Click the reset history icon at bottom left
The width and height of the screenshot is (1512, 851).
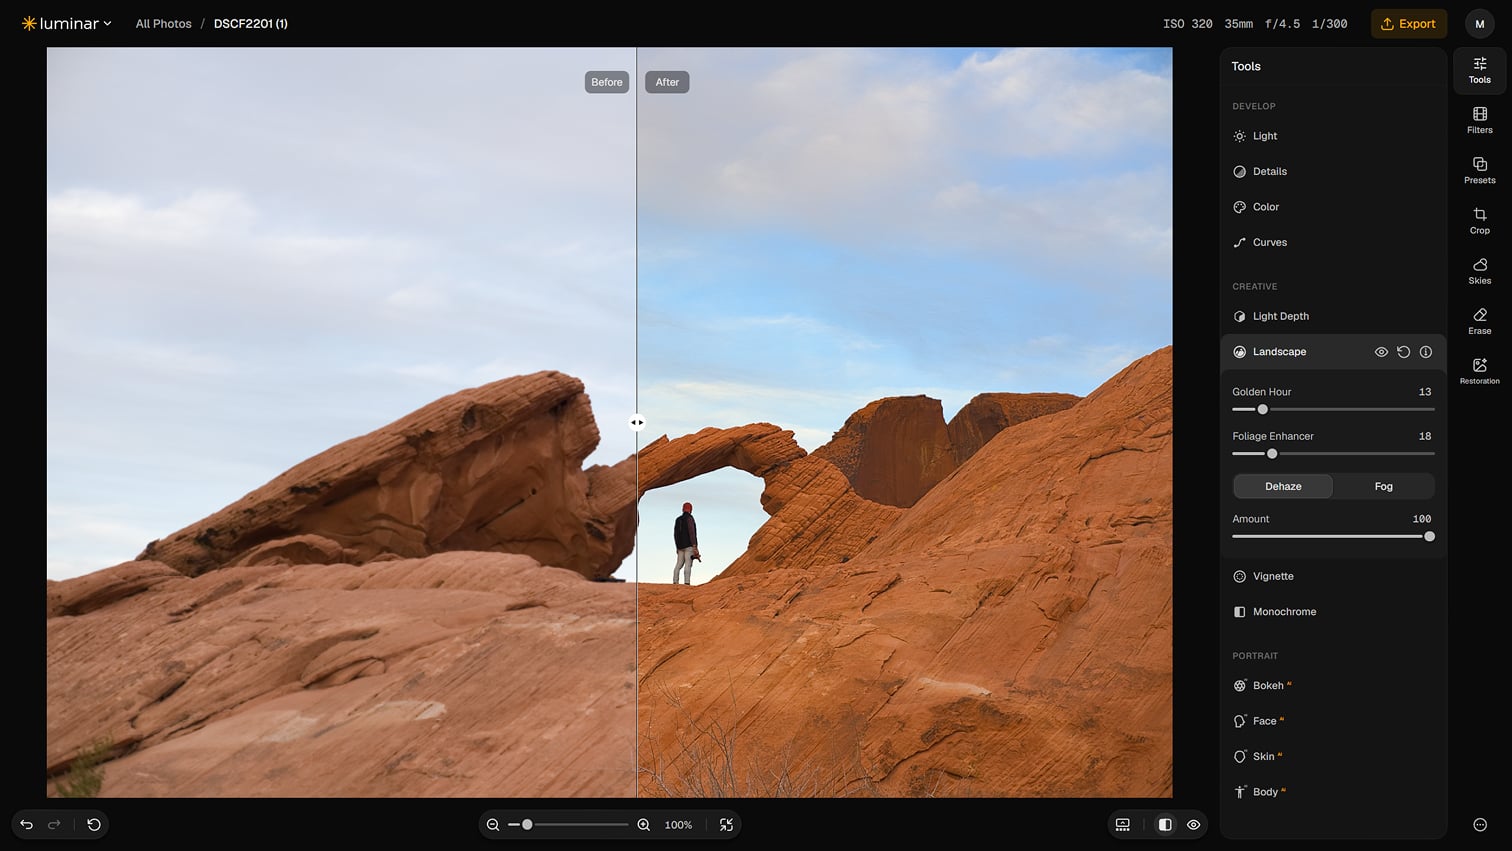point(94,825)
